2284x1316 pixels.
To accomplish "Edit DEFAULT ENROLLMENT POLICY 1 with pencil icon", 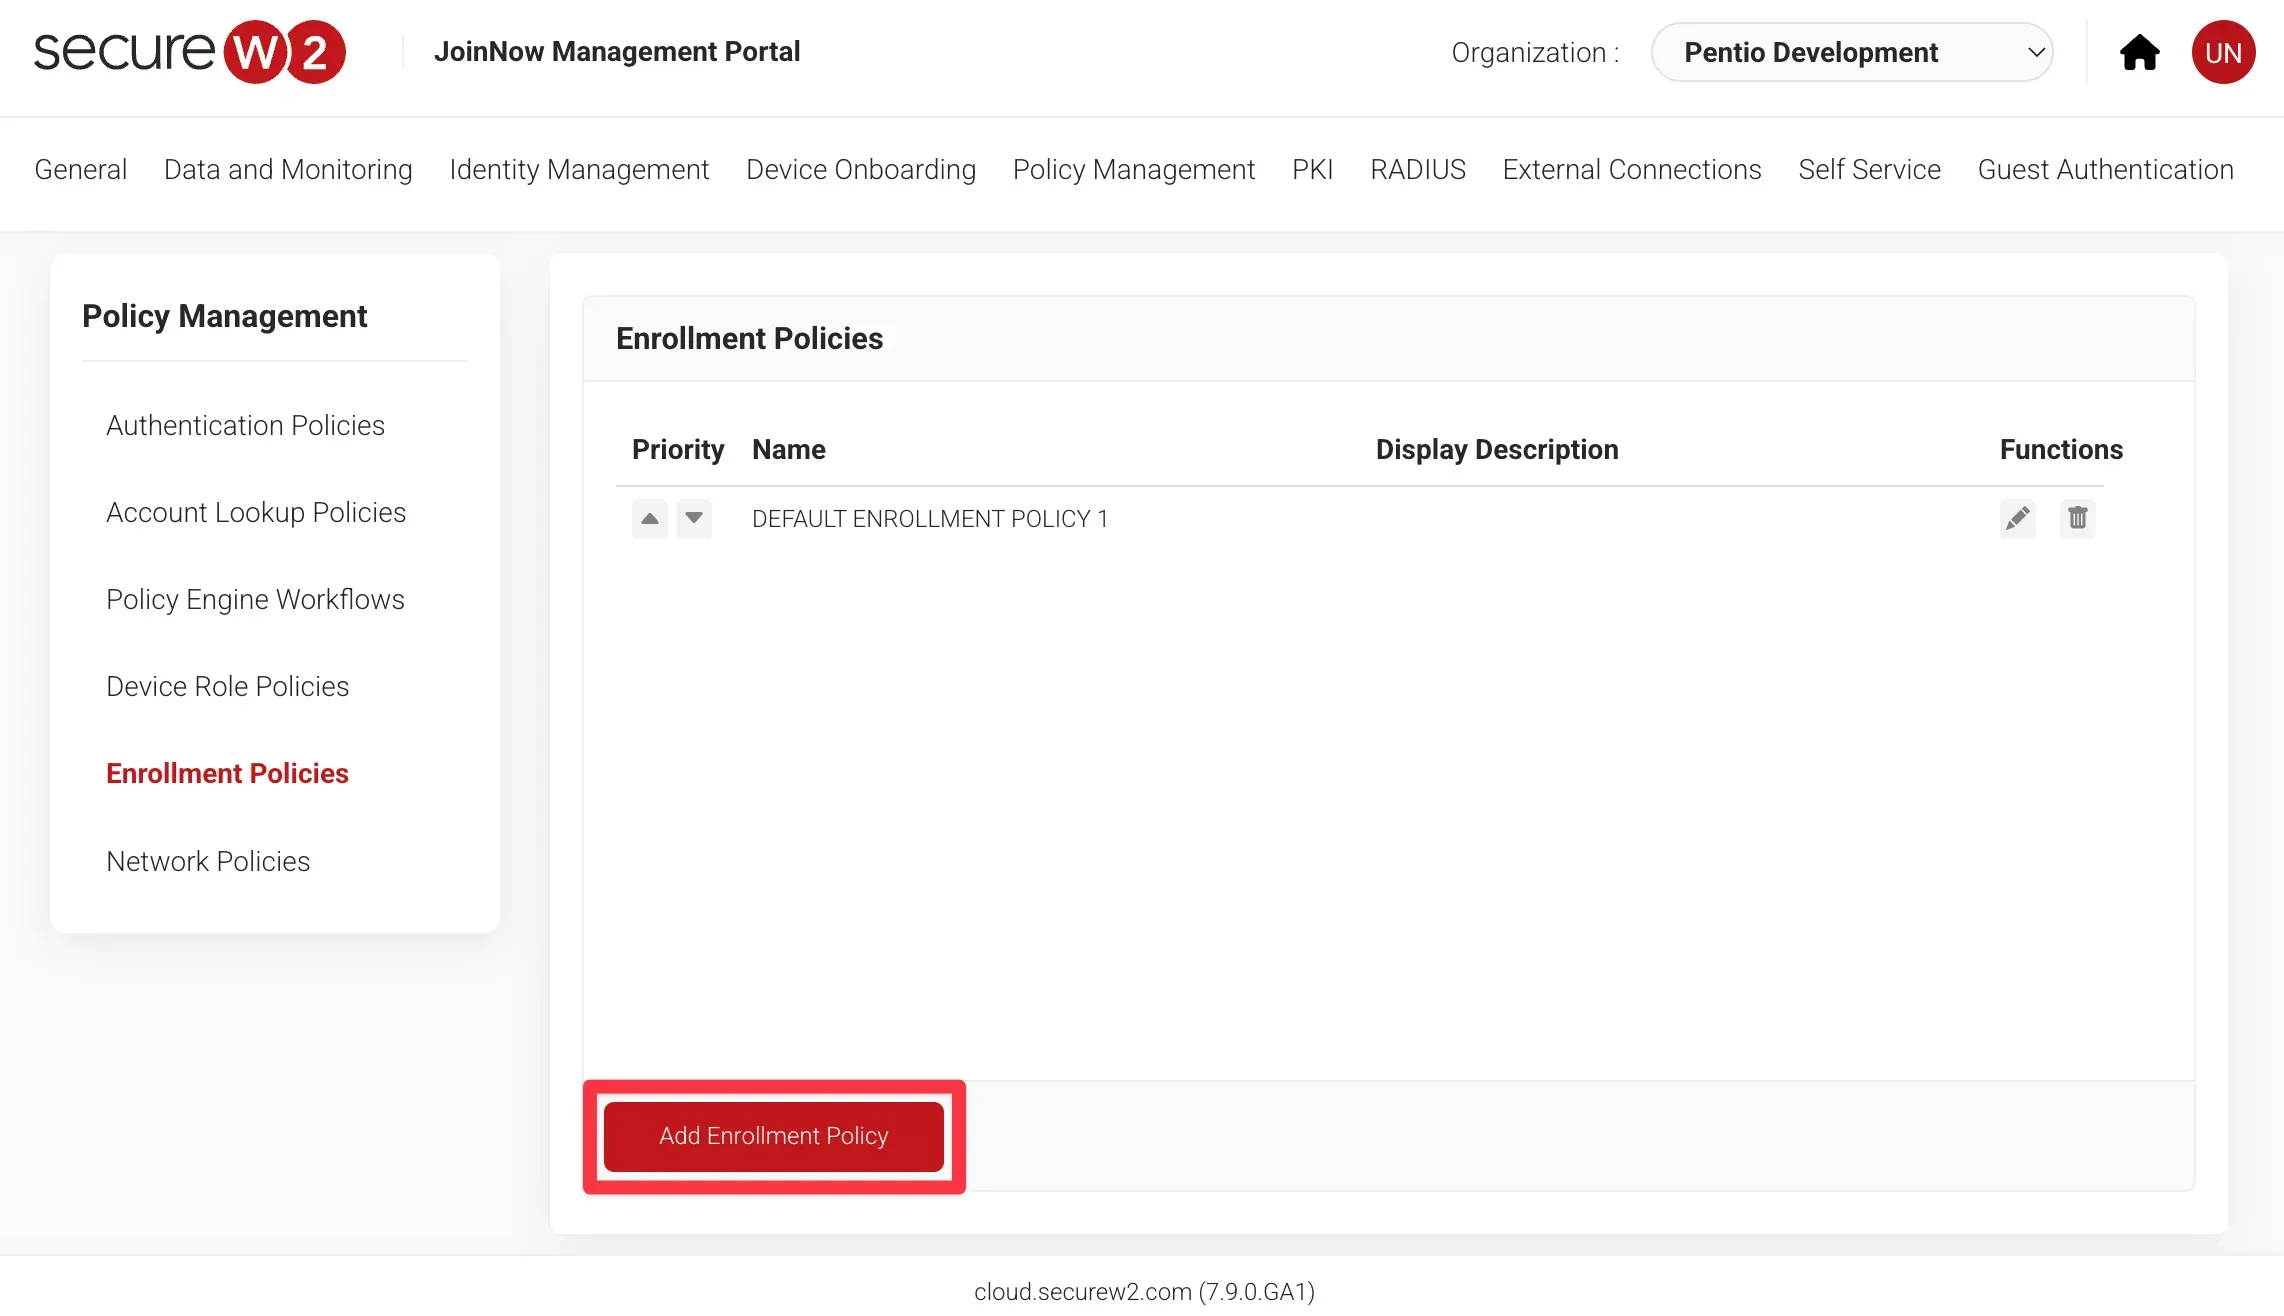I will [x=2017, y=518].
